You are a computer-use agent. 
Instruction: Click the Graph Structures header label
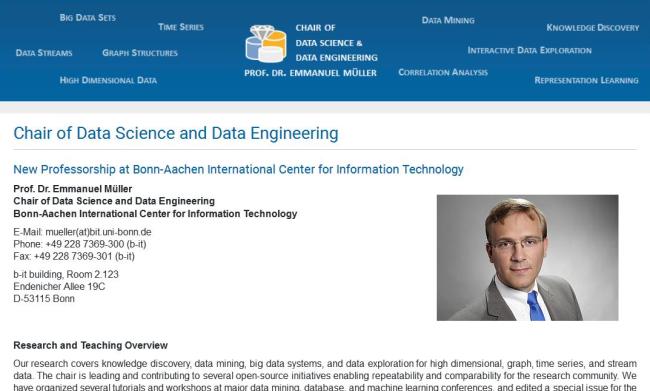[x=140, y=53]
